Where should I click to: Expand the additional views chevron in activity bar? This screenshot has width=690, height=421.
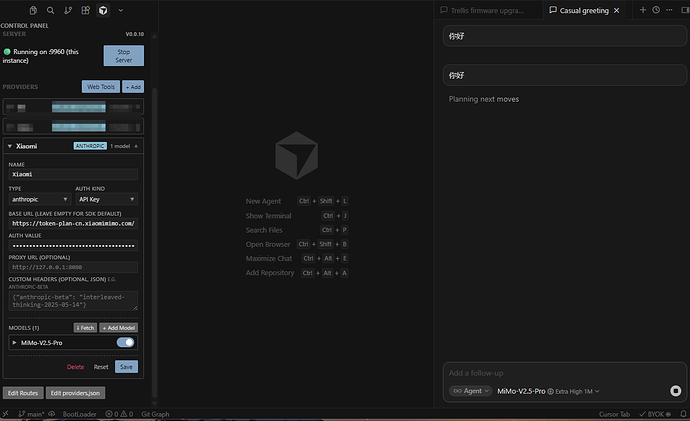121,10
